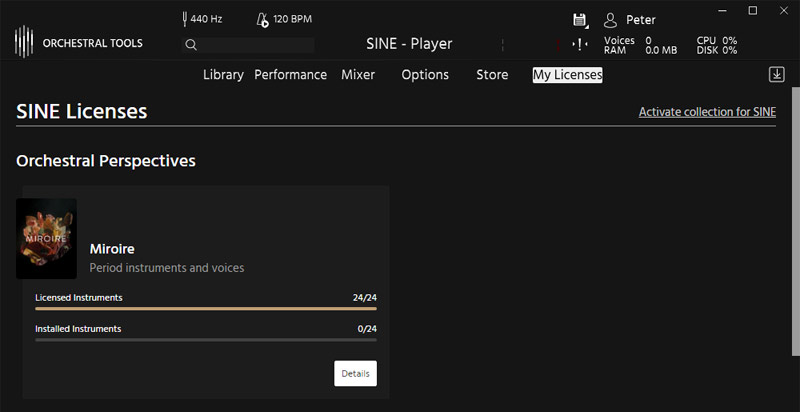The image size is (800, 412).
Task: Click the Peter username label
Action: [x=641, y=20]
